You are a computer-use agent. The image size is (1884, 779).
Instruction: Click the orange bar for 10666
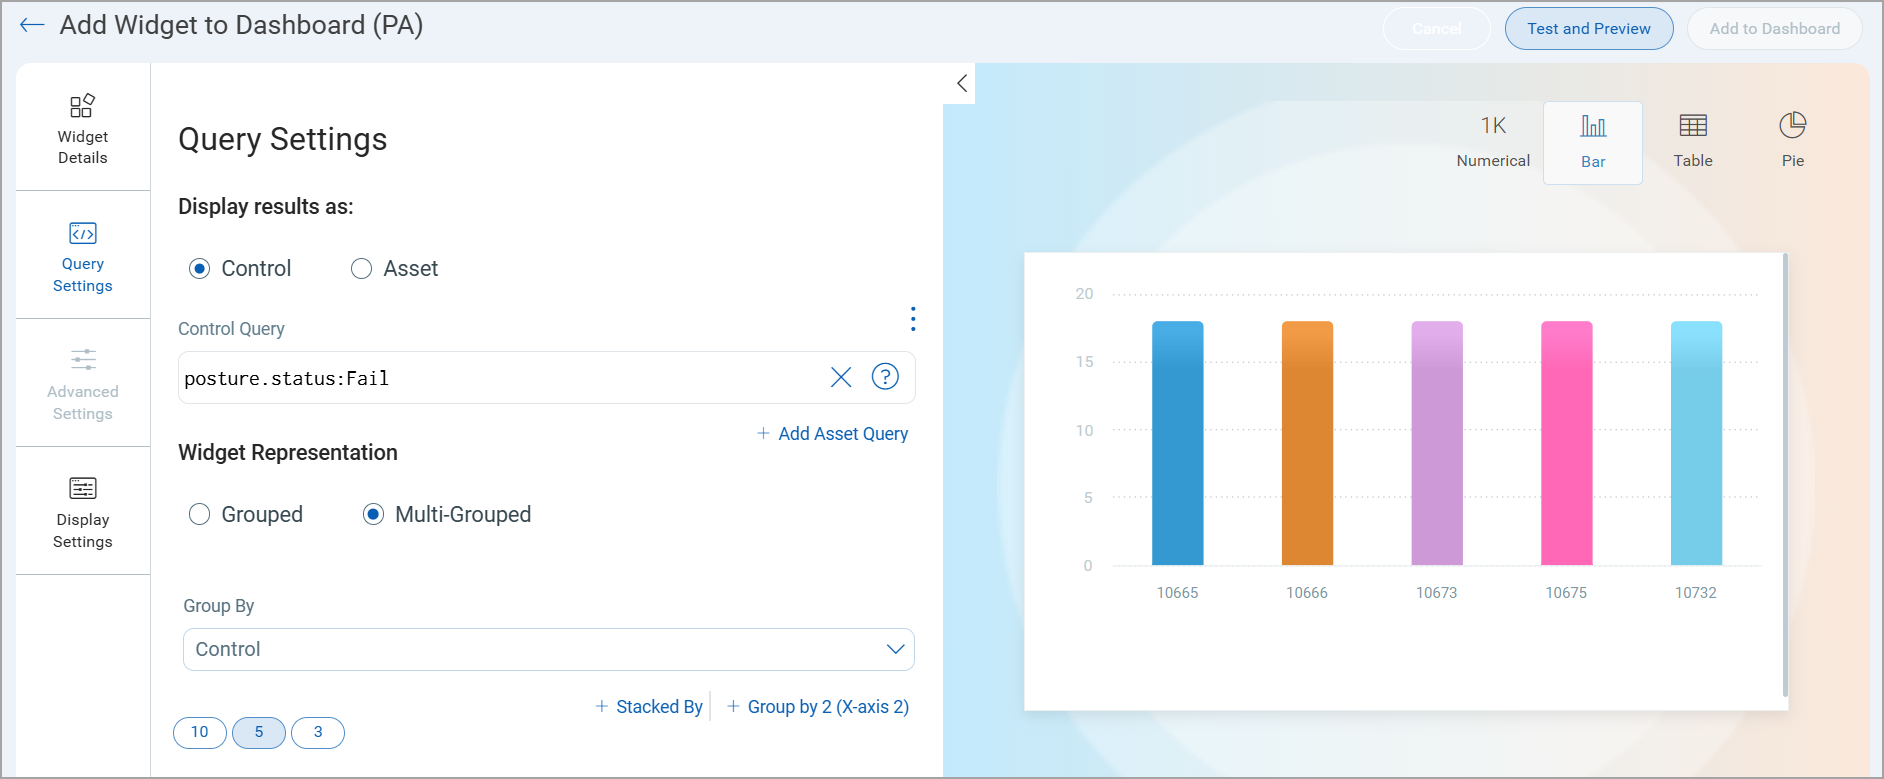coord(1307,443)
